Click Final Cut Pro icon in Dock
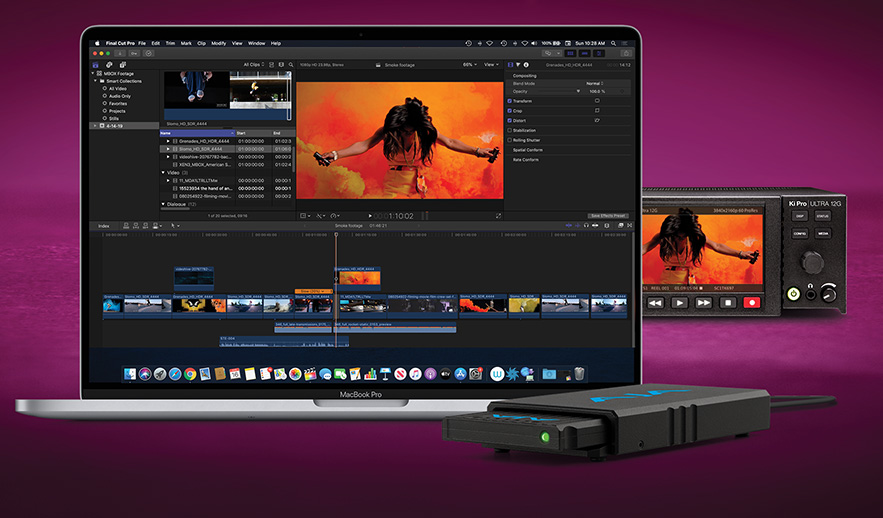 click(310, 374)
